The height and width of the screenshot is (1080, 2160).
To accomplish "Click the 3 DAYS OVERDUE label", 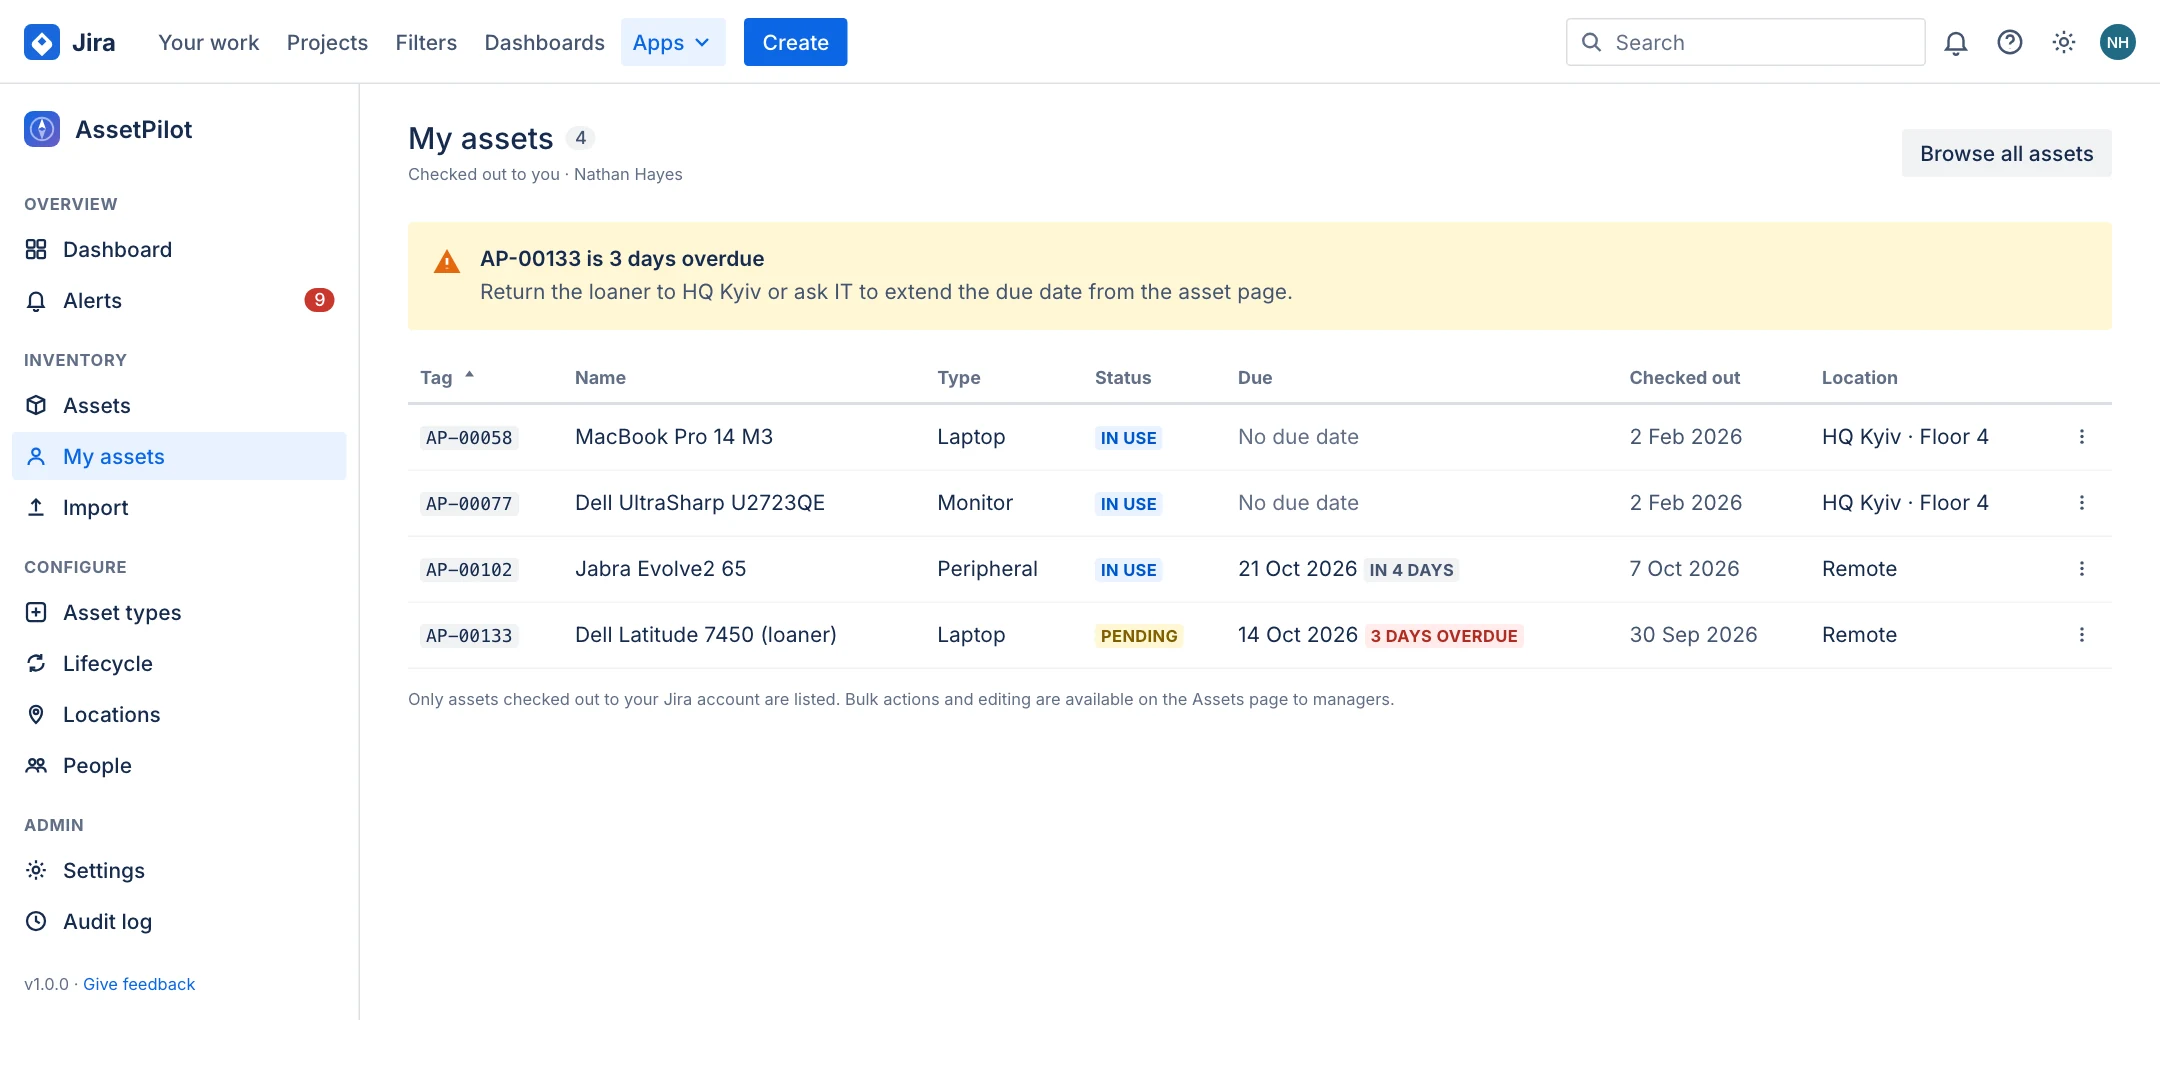I will [1444, 636].
